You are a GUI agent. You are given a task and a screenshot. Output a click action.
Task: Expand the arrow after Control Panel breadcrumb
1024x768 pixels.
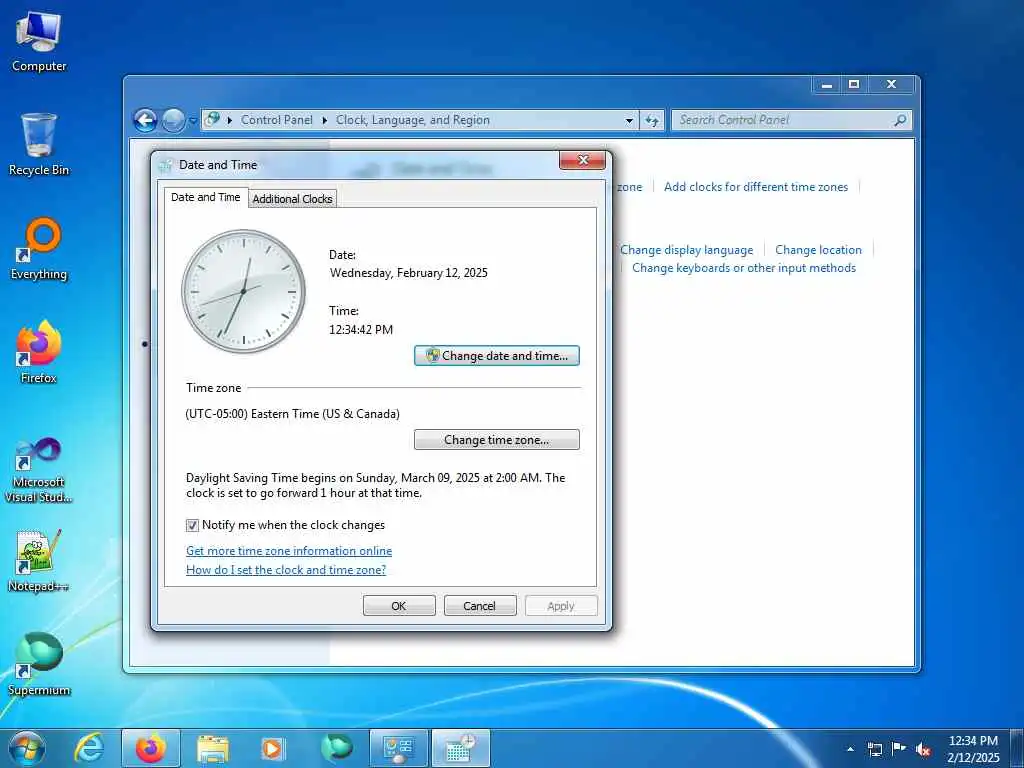point(324,120)
